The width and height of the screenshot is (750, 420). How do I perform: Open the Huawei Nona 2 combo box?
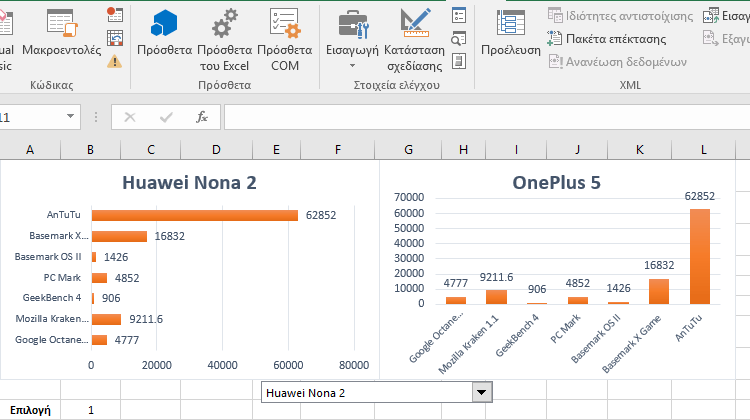(x=482, y=393)
